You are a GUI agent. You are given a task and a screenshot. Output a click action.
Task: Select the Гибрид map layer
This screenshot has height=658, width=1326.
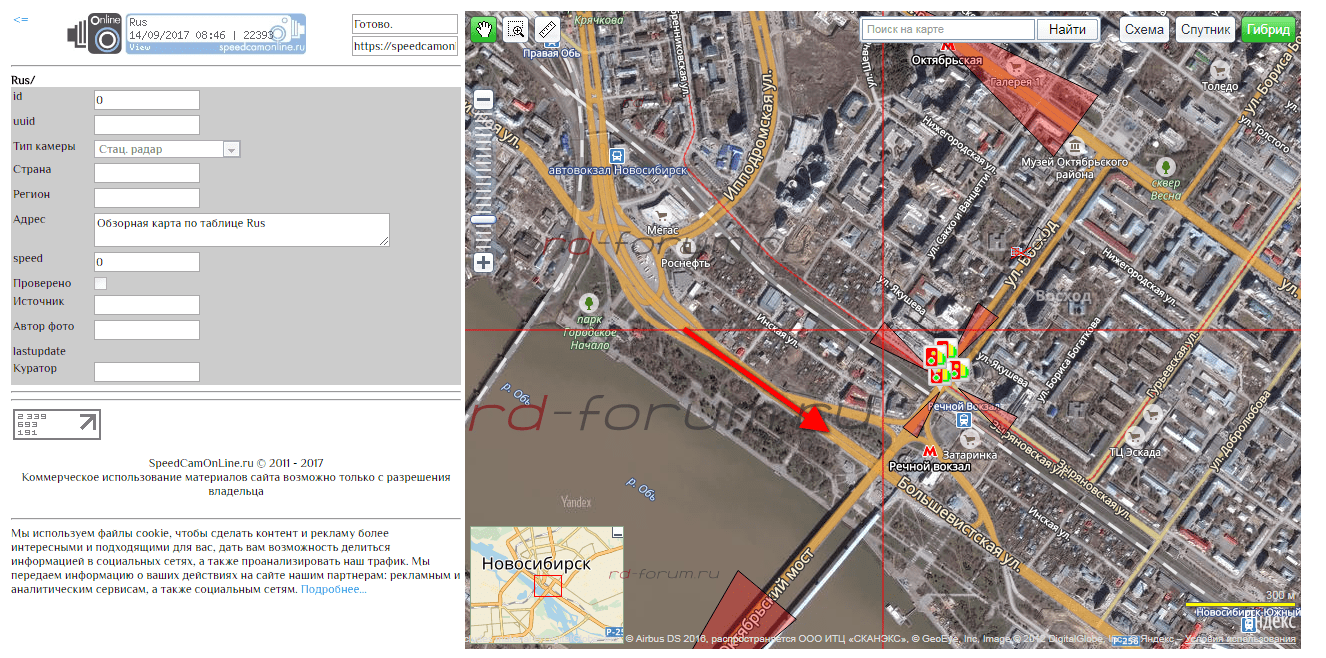point(1268,30)
